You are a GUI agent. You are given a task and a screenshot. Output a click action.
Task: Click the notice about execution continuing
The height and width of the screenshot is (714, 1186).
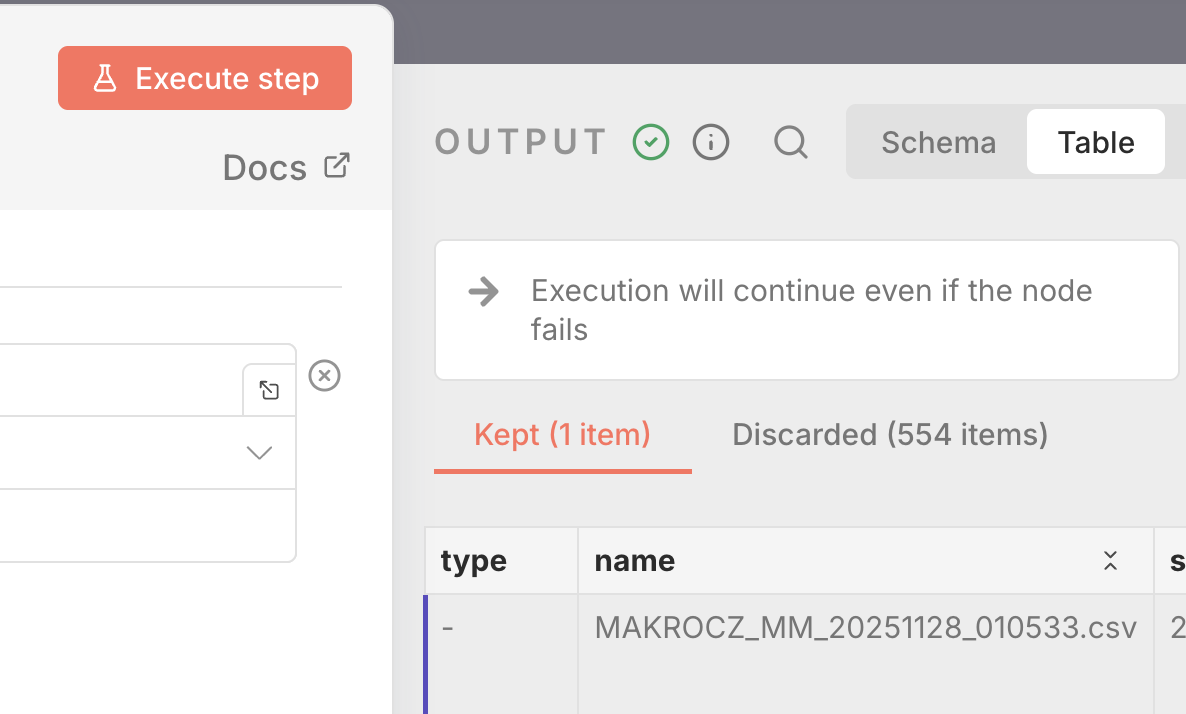[811, 310]
